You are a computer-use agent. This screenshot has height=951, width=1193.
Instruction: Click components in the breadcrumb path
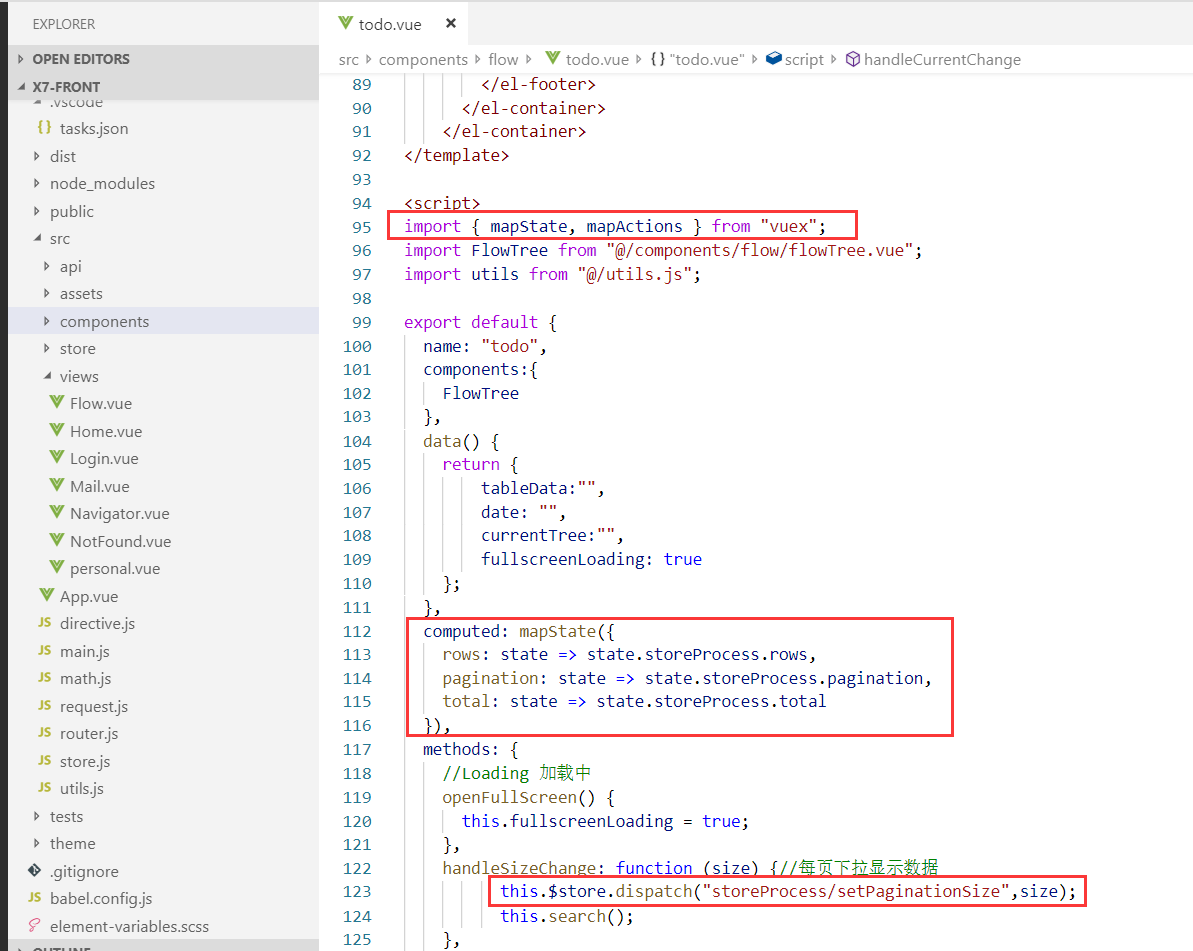pos(423,59)
